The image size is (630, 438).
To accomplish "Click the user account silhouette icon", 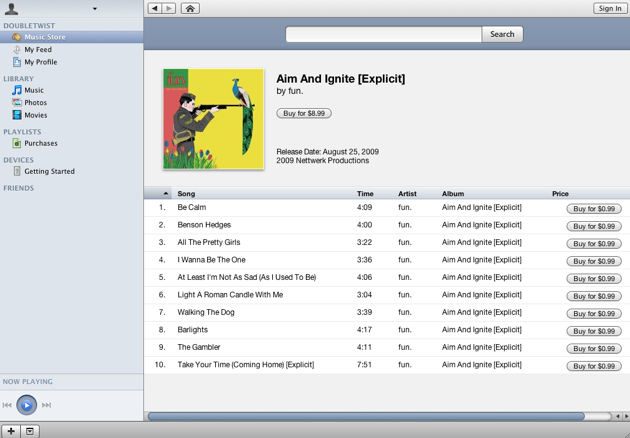I will [x=11, y=8].
